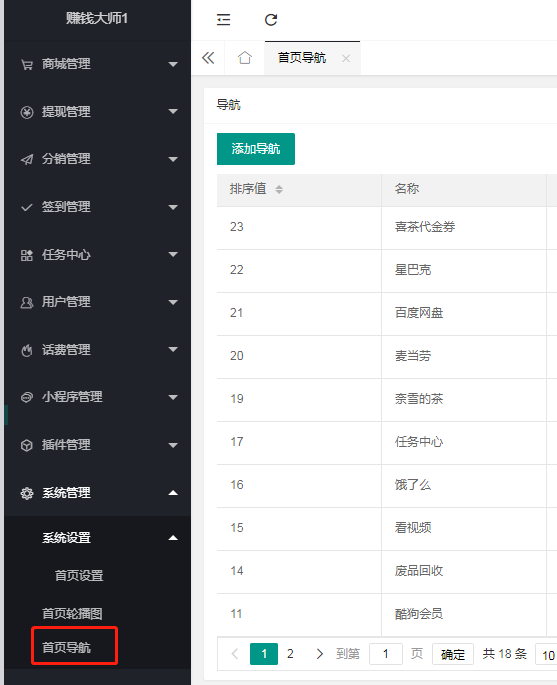Image resolution: width=557 pixels, height=685 pixels.
Task: Close the 首页导航 tab
Action: tap(346, 58)
